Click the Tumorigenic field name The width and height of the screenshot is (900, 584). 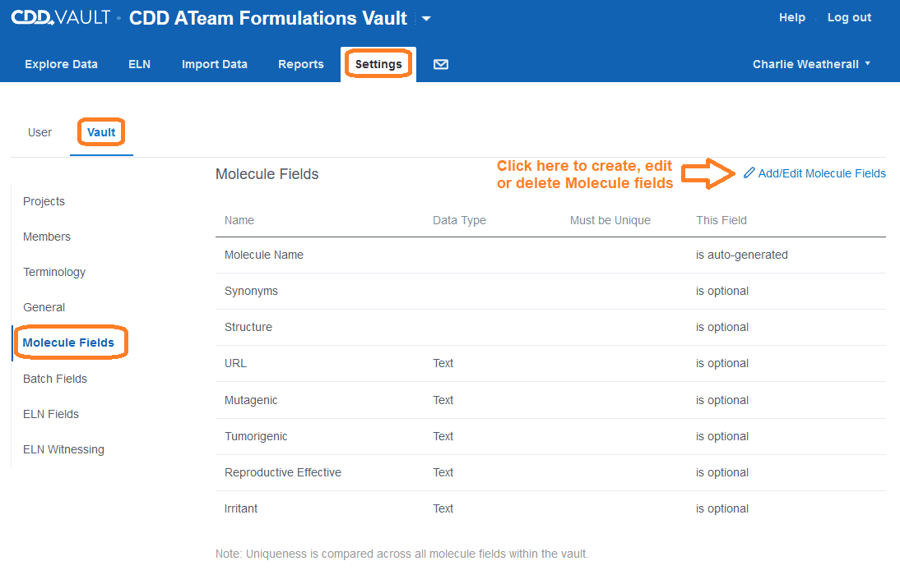pyautogui.click(x=256, y=436)
